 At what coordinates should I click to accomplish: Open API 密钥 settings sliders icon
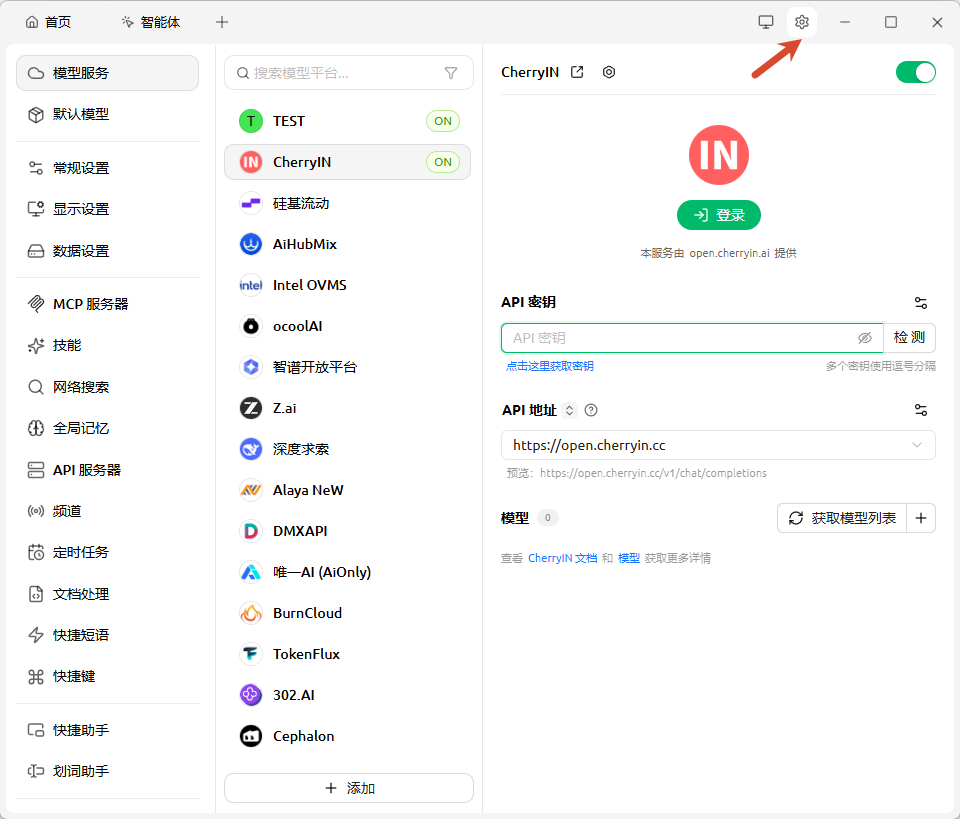point(921,302)
